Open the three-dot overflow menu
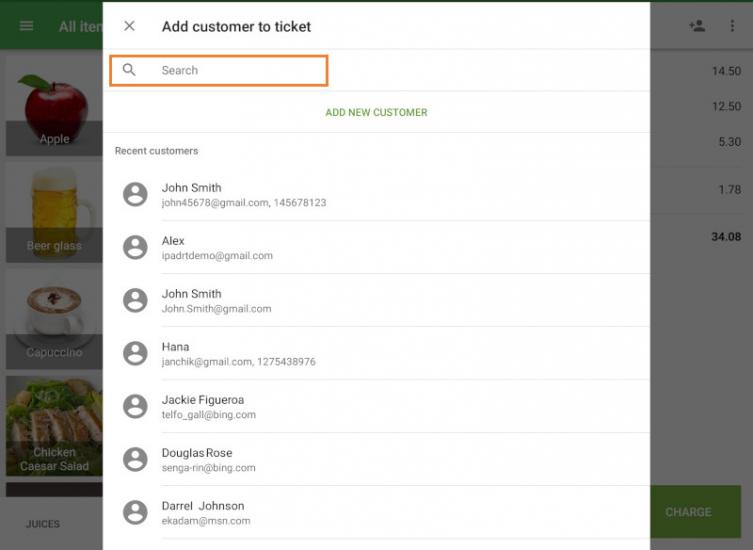This screenshot has height=550, width=753. point(732,26)
